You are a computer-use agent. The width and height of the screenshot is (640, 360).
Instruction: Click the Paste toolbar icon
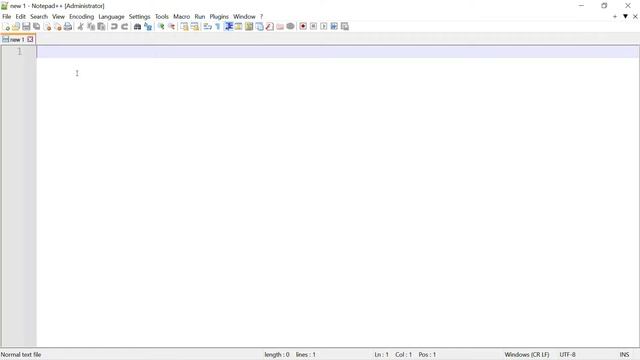click(x=101, y=27)
